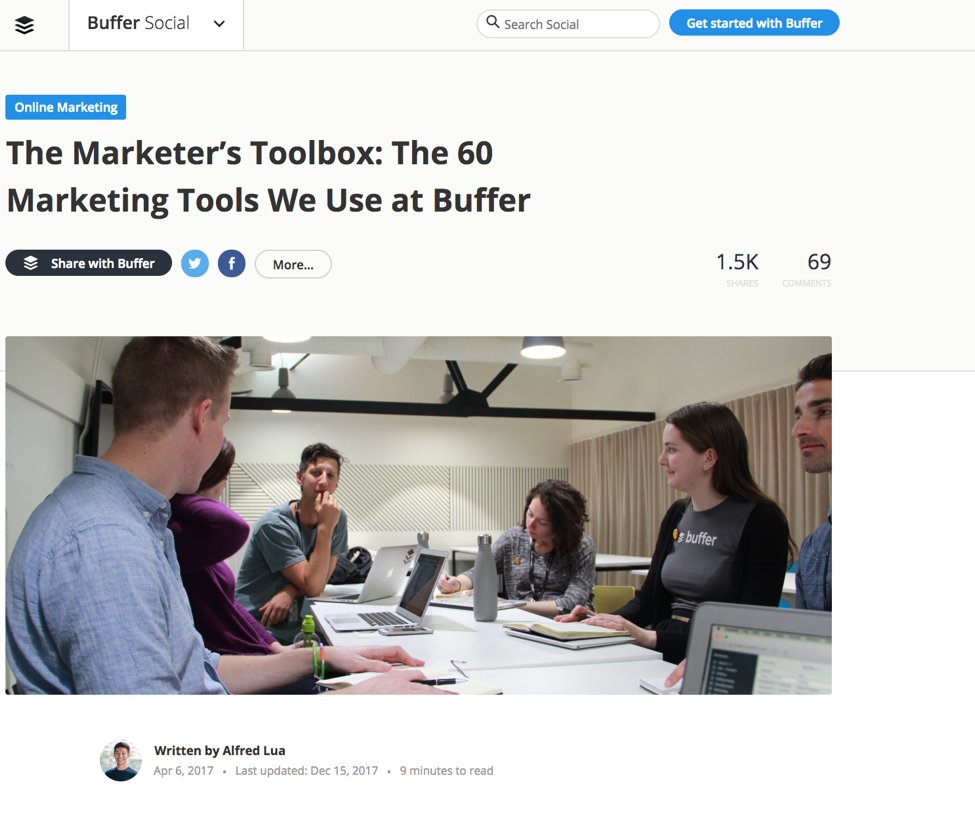Select the Last updated: Dec 15, 2017 text
The width and height of the screenshot is (975, 817).
[307, 771]
